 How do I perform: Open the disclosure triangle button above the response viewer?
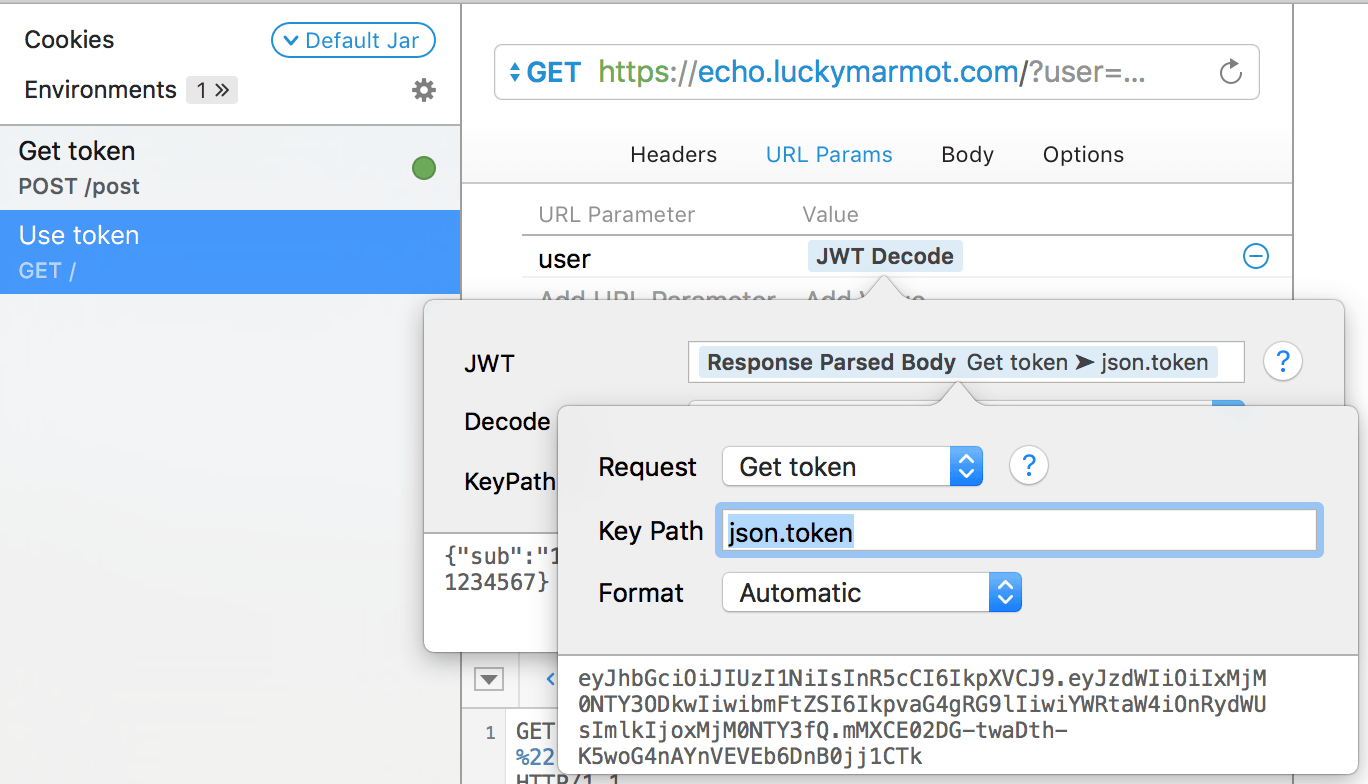(489, 680)
